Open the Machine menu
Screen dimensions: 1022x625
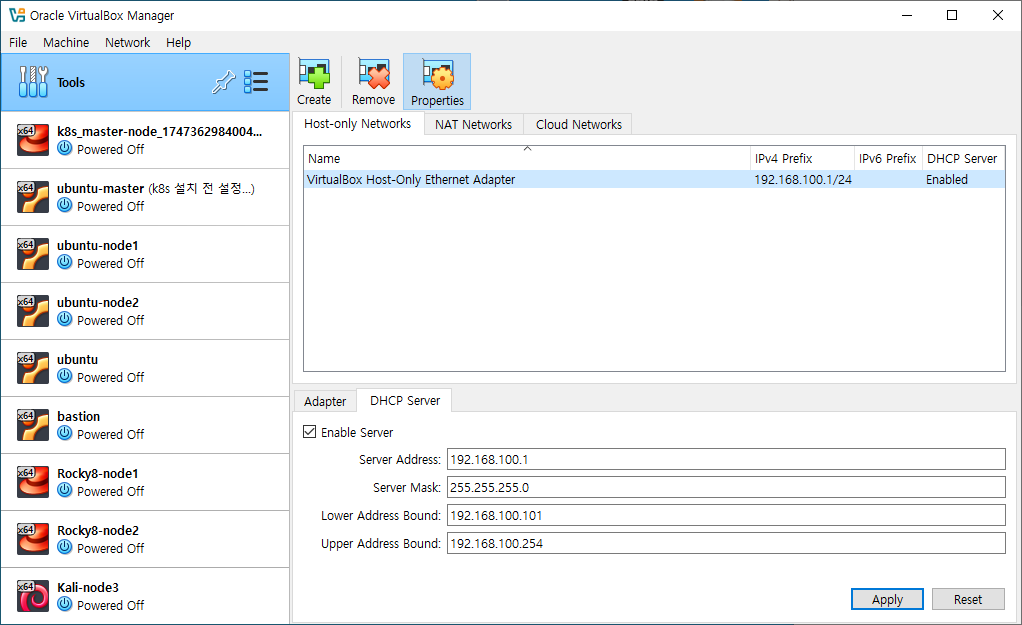coord(66,42)
